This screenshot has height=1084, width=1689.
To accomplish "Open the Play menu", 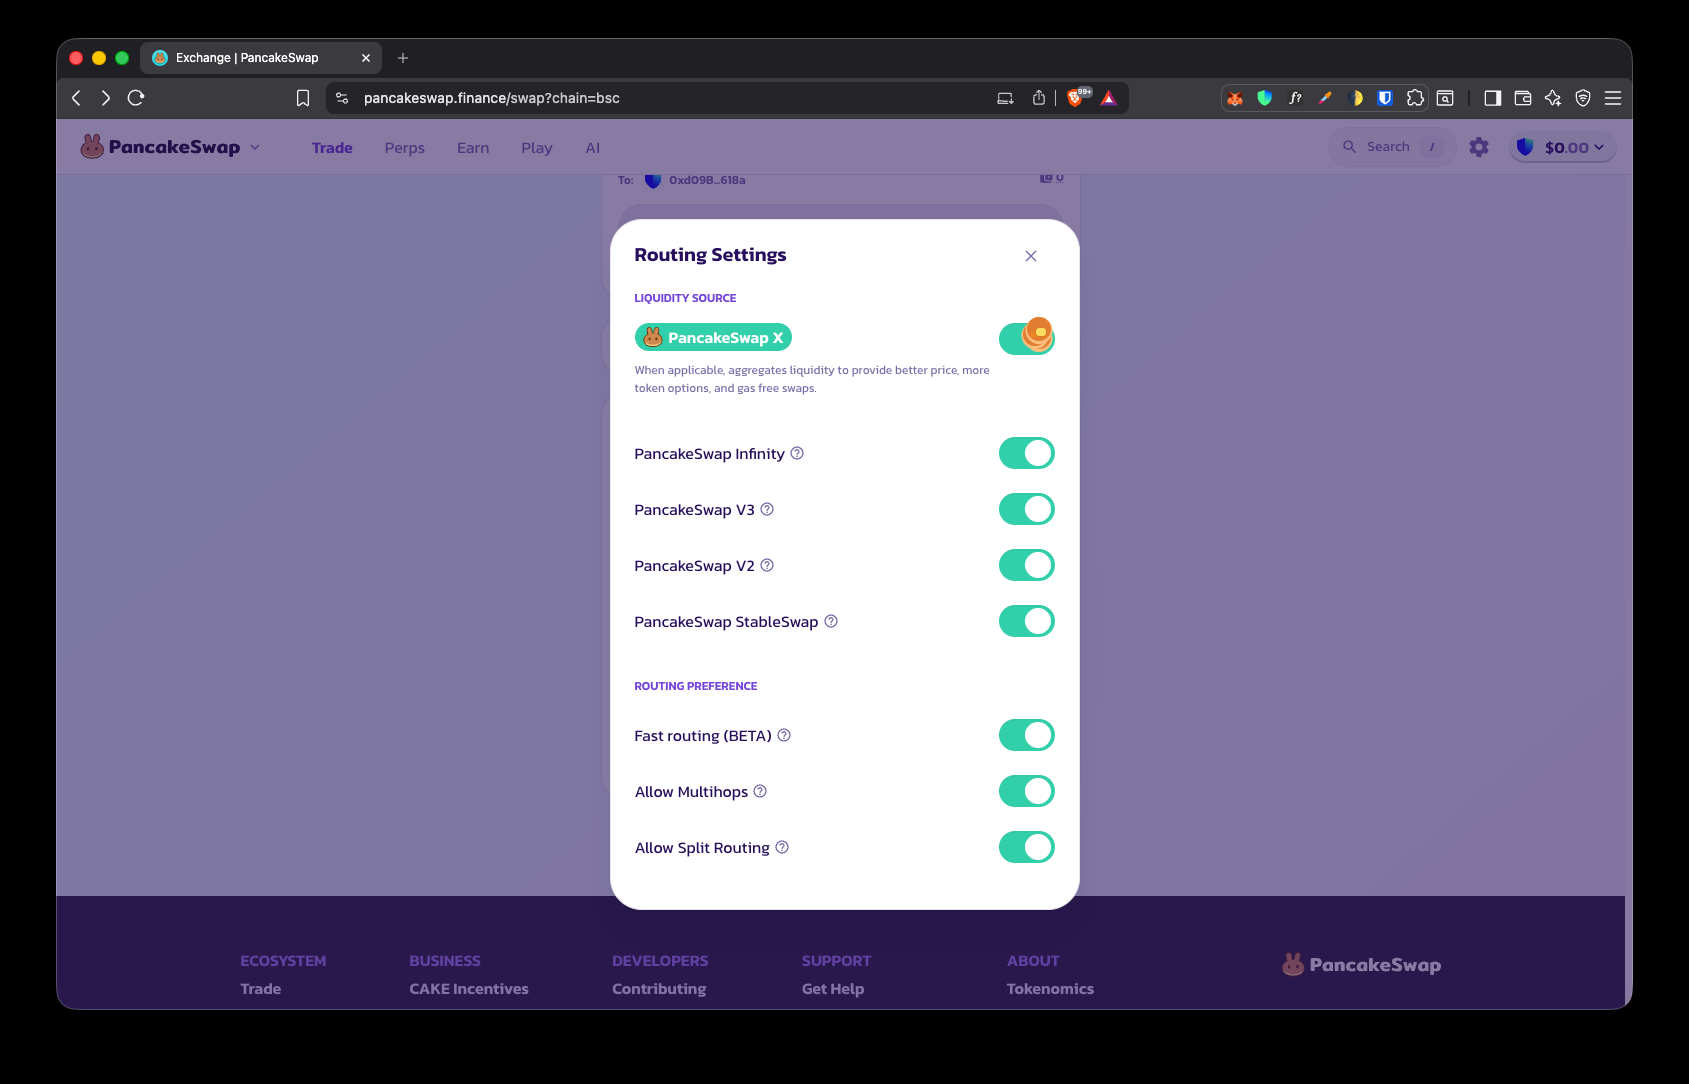I will click(537, 148).
